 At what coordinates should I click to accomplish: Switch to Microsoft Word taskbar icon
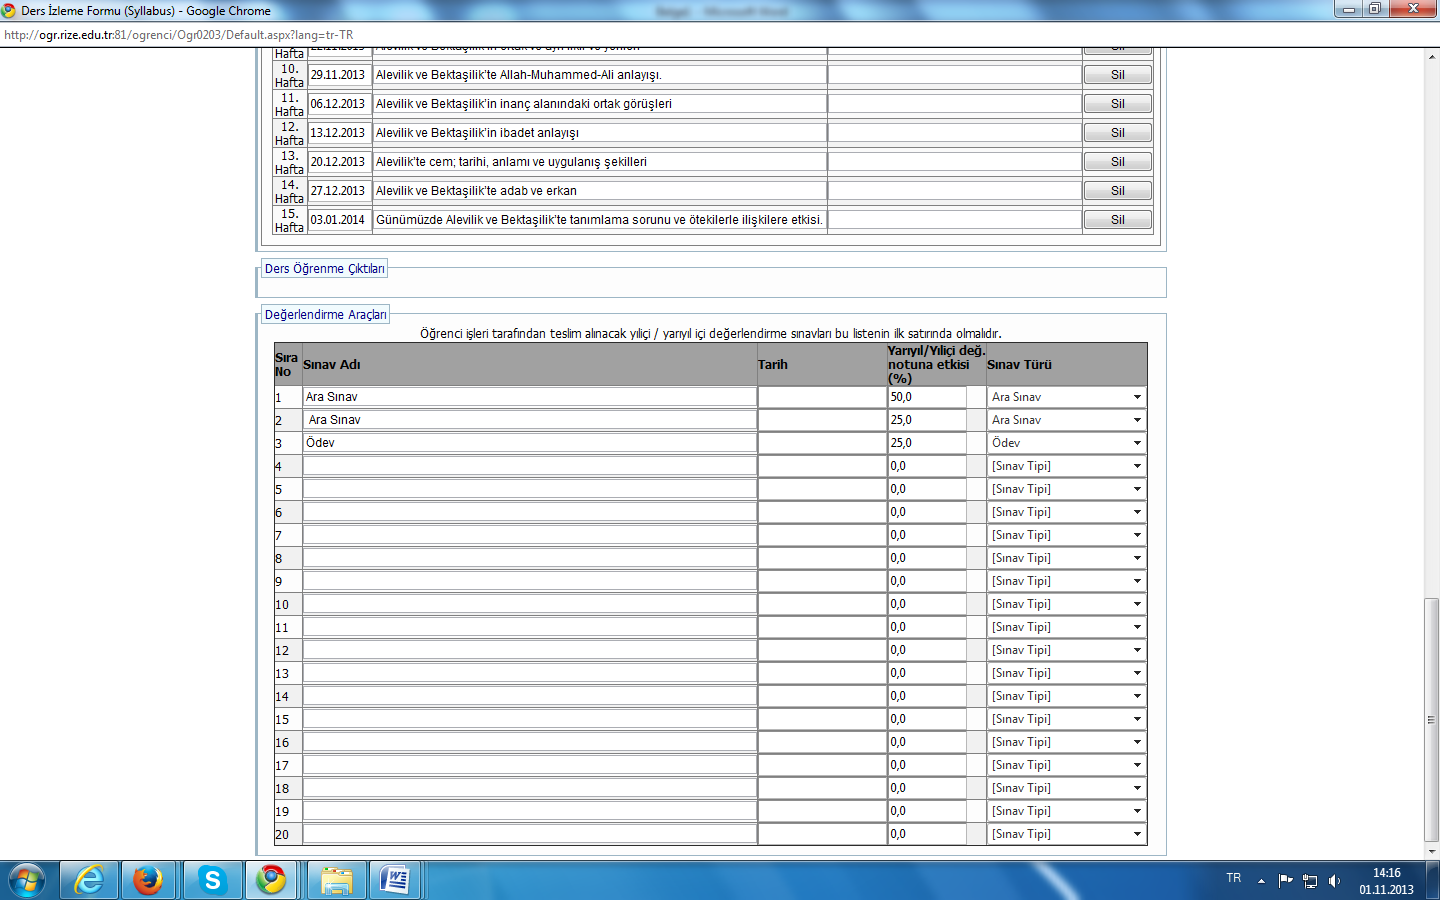(396, 880)
